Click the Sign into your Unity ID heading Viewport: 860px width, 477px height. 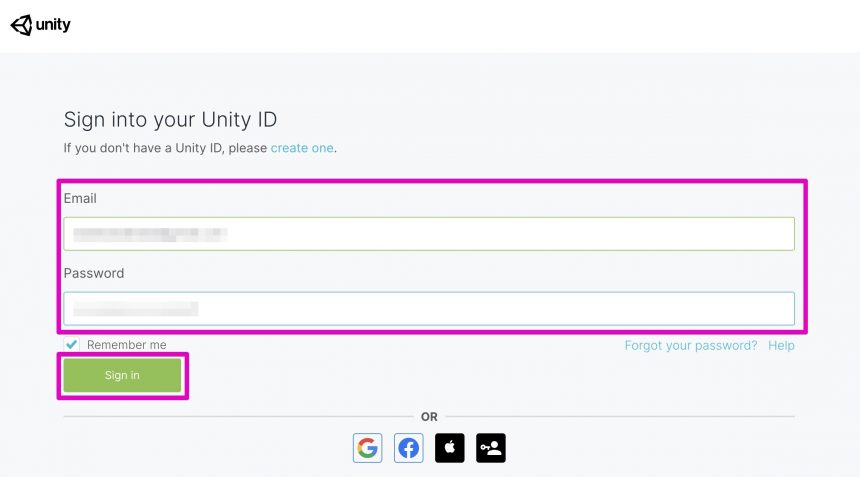coord(170,120)
